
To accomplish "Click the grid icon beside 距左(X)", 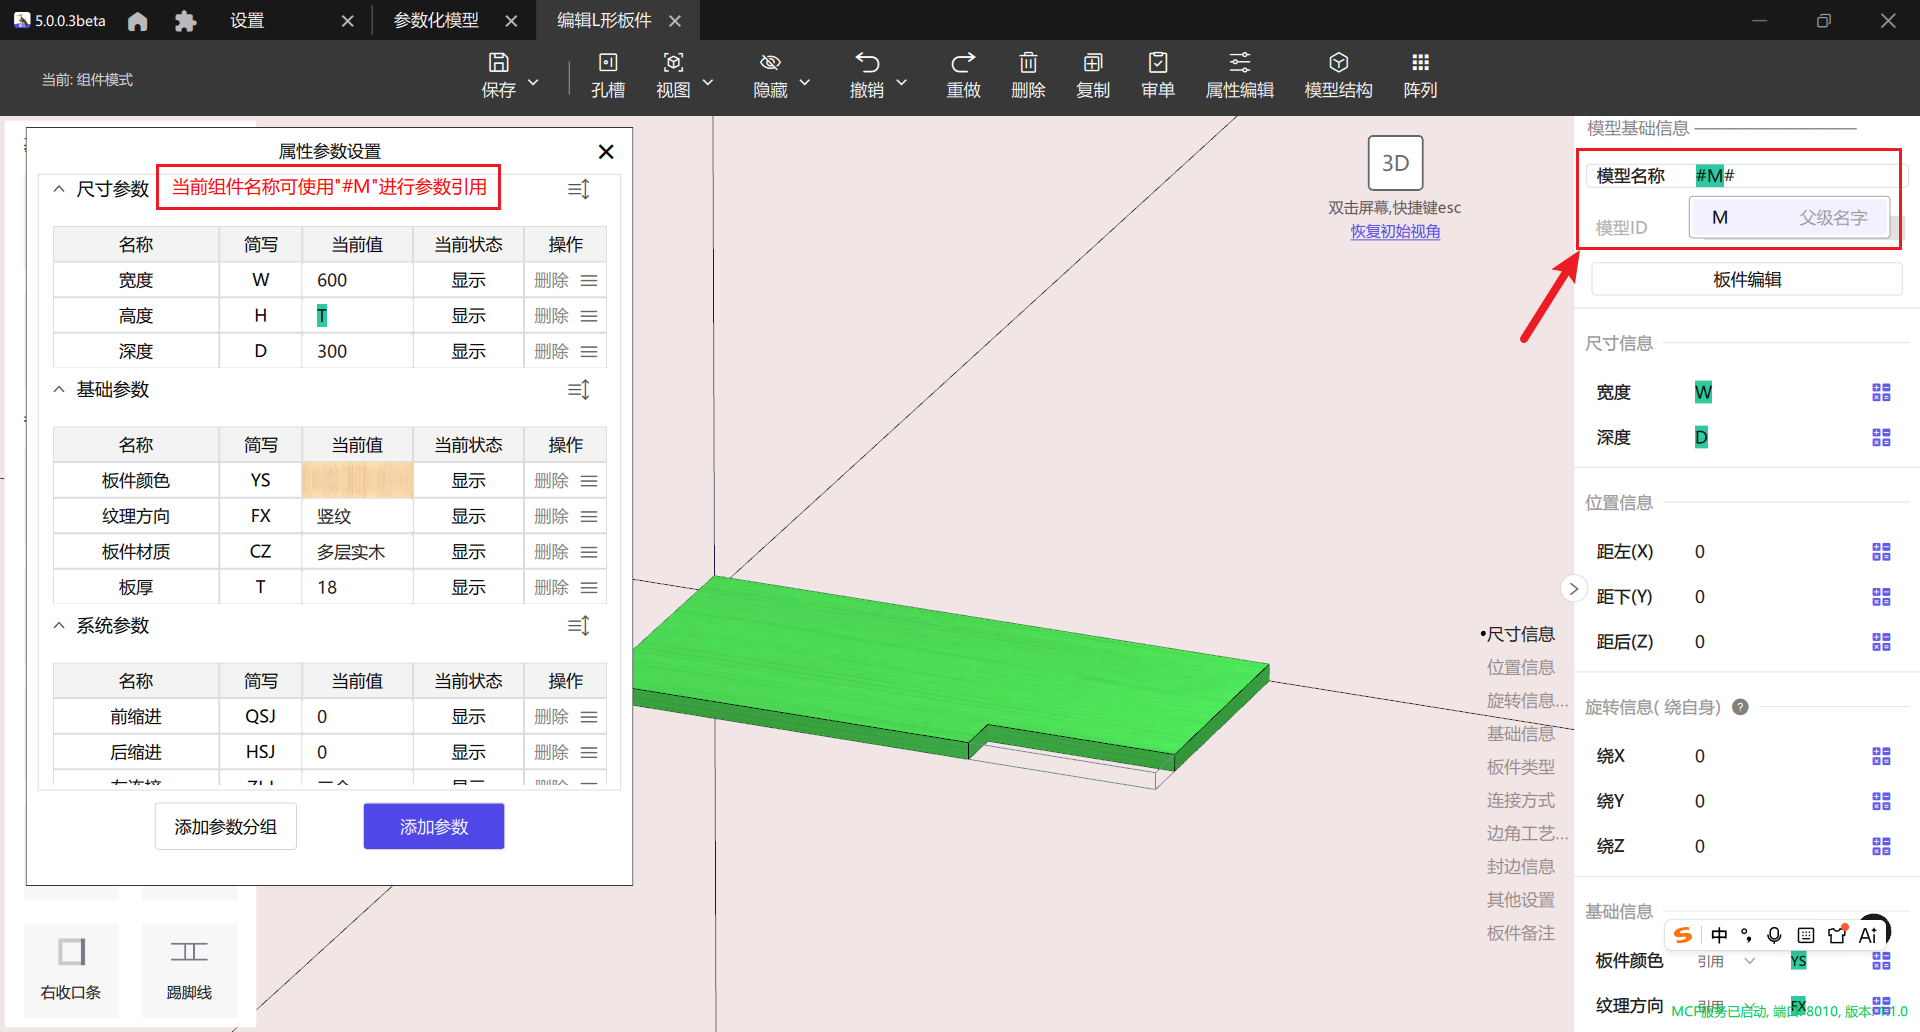I will [x=1881, y=552].
